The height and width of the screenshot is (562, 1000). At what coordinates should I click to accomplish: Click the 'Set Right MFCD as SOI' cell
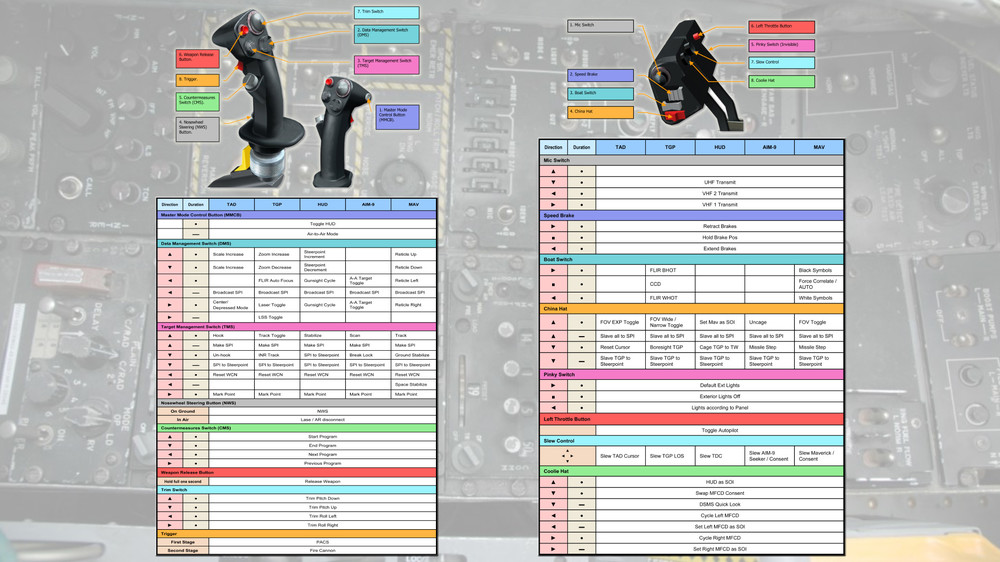[x=719, y=549]
